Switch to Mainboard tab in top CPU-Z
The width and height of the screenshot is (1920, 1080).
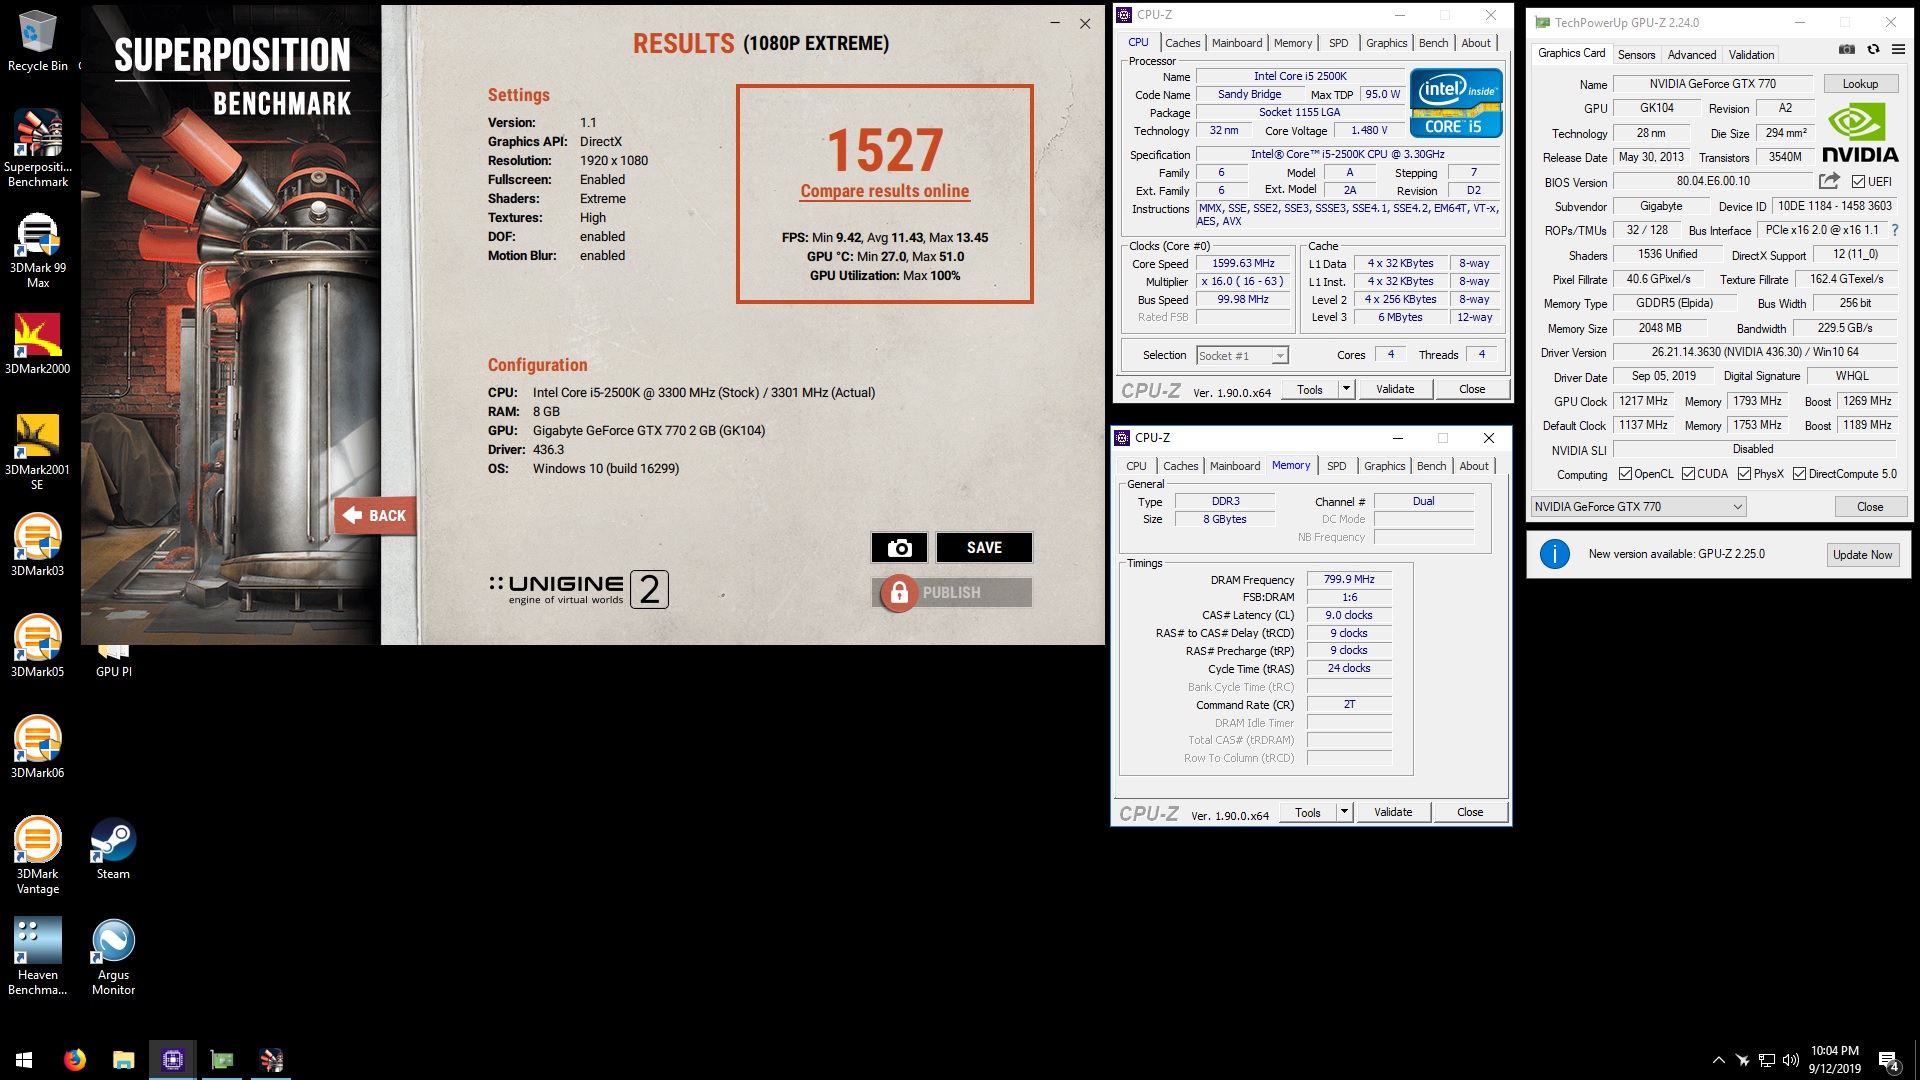[x=1237, y=43]
